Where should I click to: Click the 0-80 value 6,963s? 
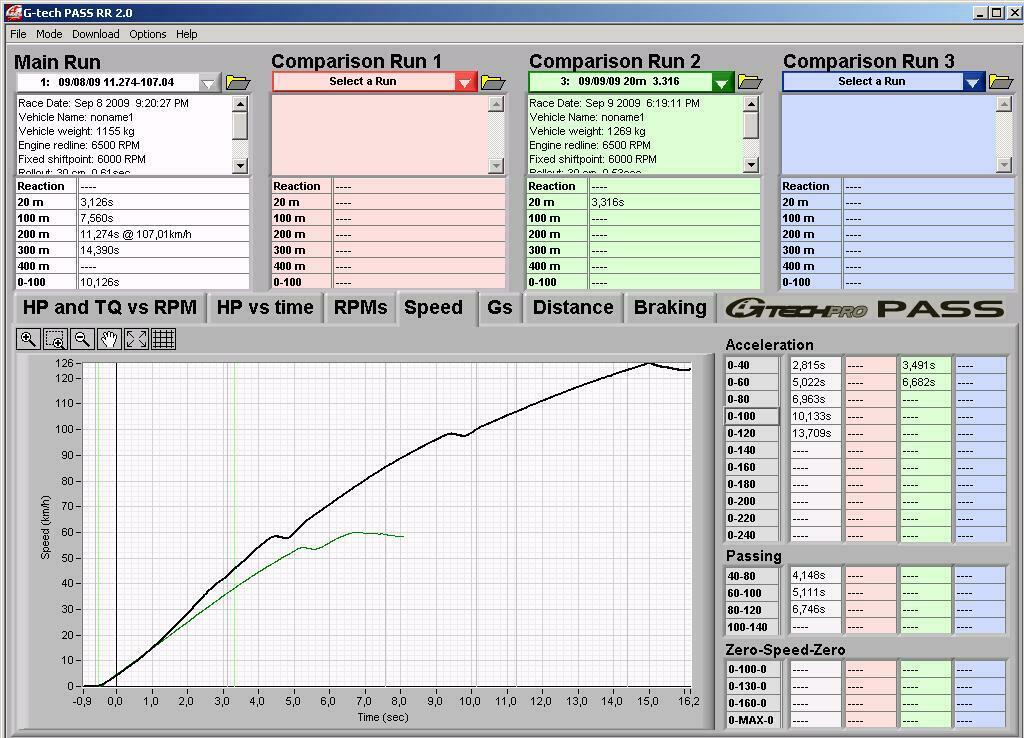tap(816, 400)
